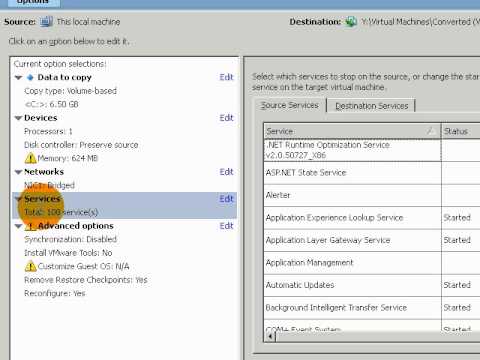The image size is (480, 360).
Task: Click the source local machine computer icon
Action: coord(46,22)
